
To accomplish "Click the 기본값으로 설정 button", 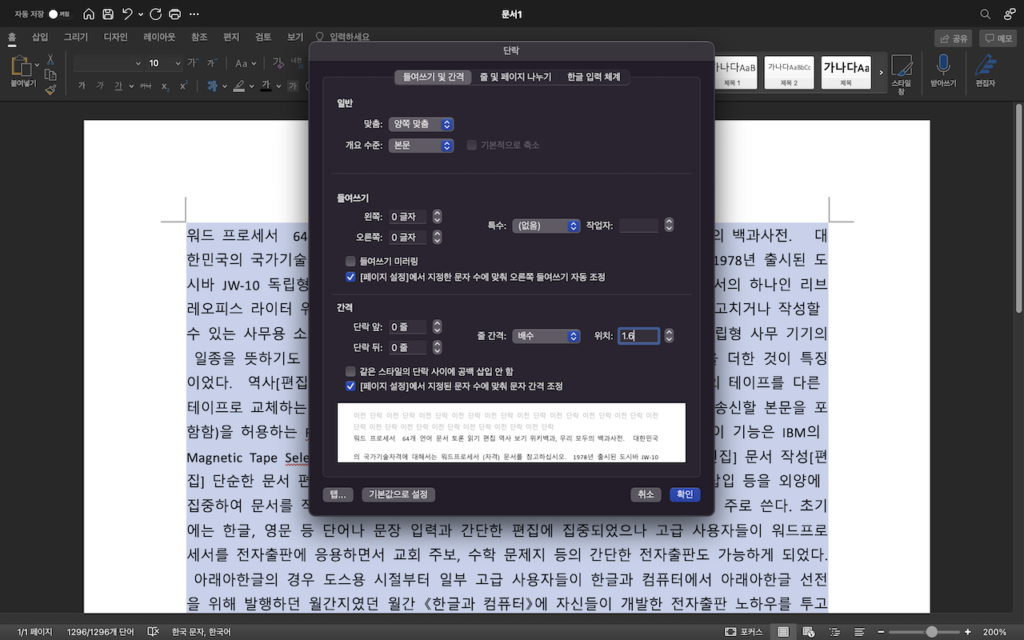I will tap(398, 494).
